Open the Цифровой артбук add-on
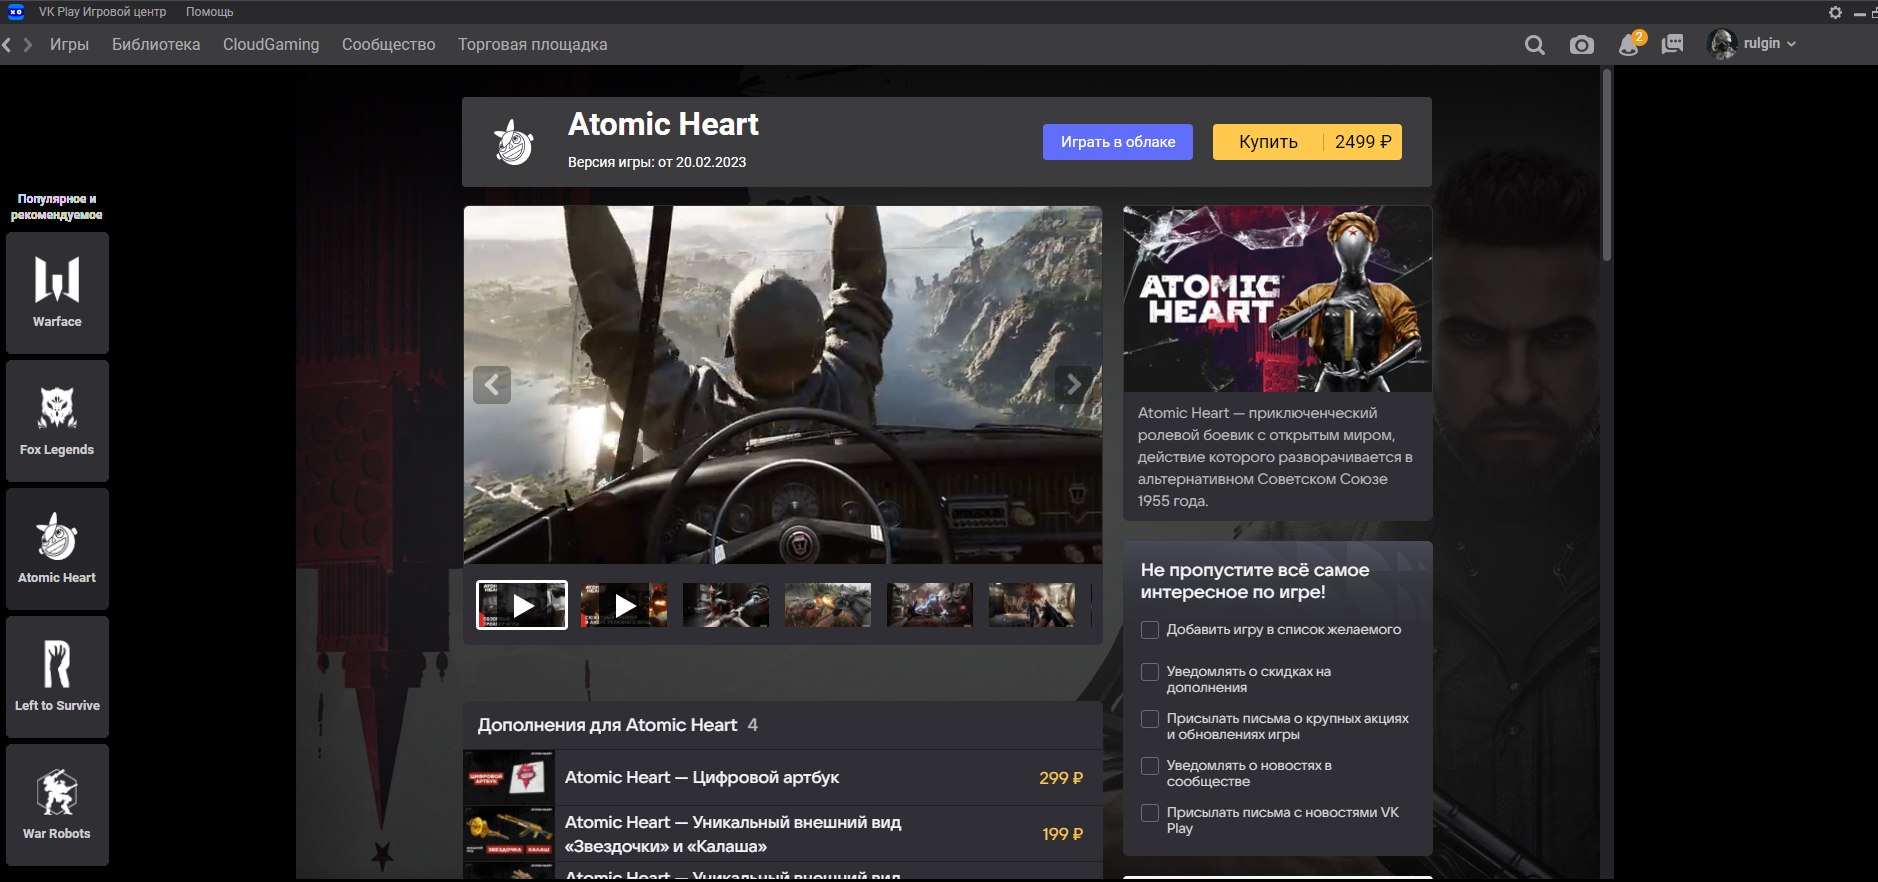 pyautogui.click(x=783, y=778)
